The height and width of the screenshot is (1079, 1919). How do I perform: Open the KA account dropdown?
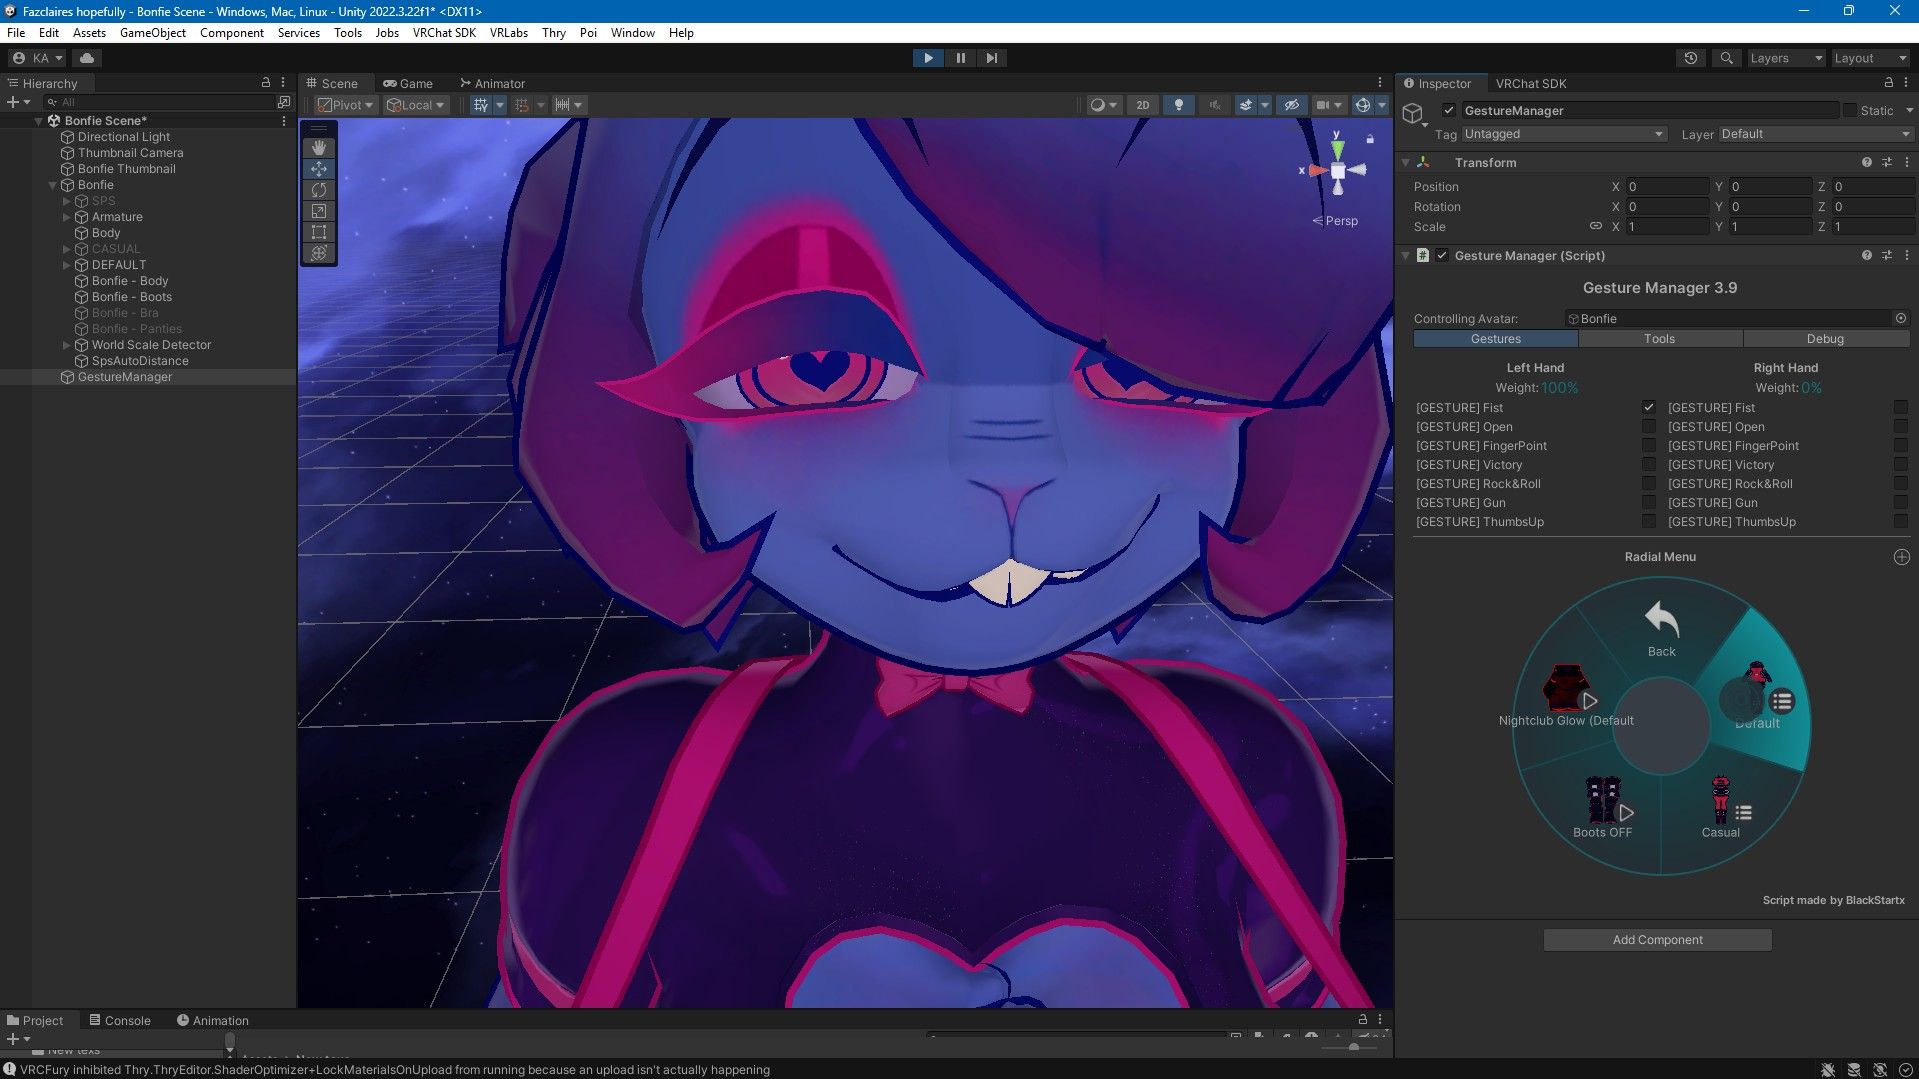pos(37,58)
